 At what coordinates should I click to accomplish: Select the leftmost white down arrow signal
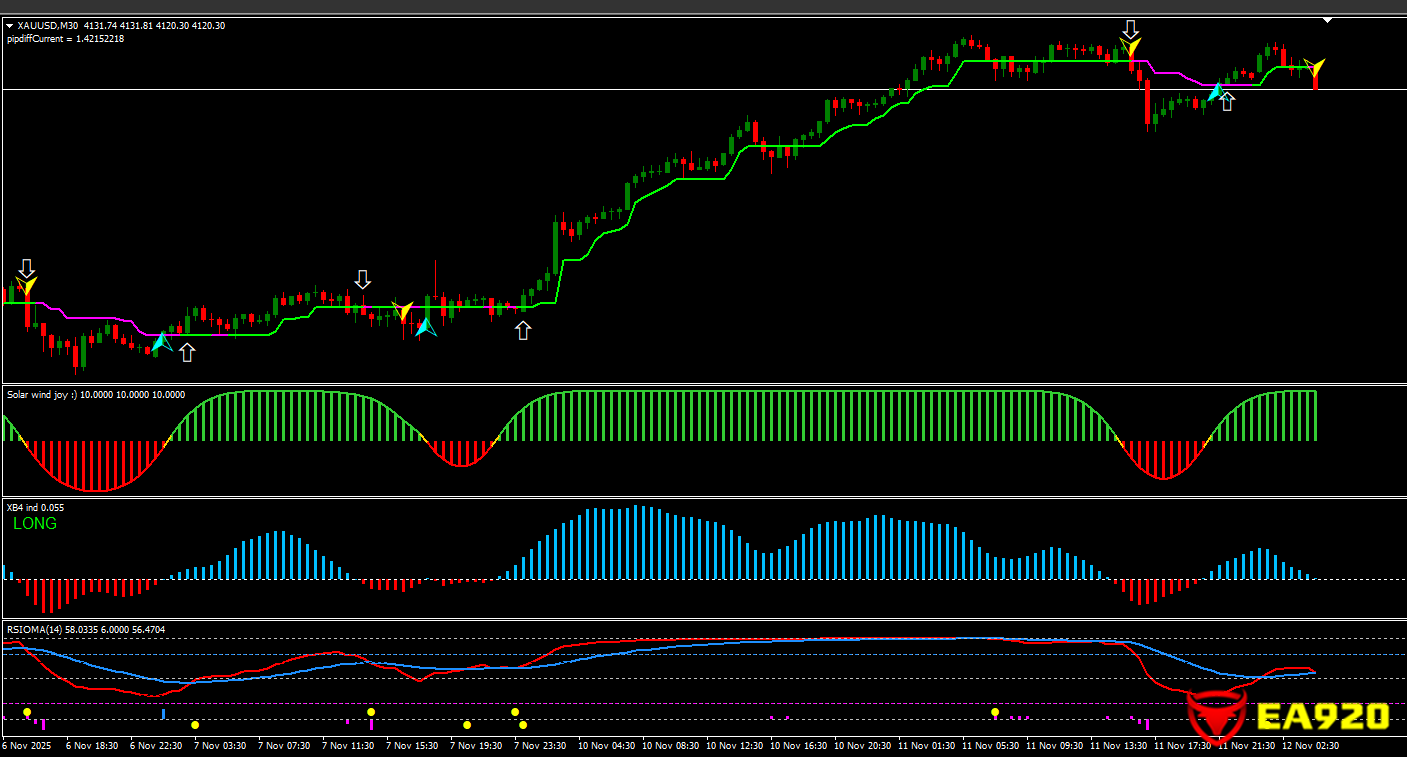(27, 268)
